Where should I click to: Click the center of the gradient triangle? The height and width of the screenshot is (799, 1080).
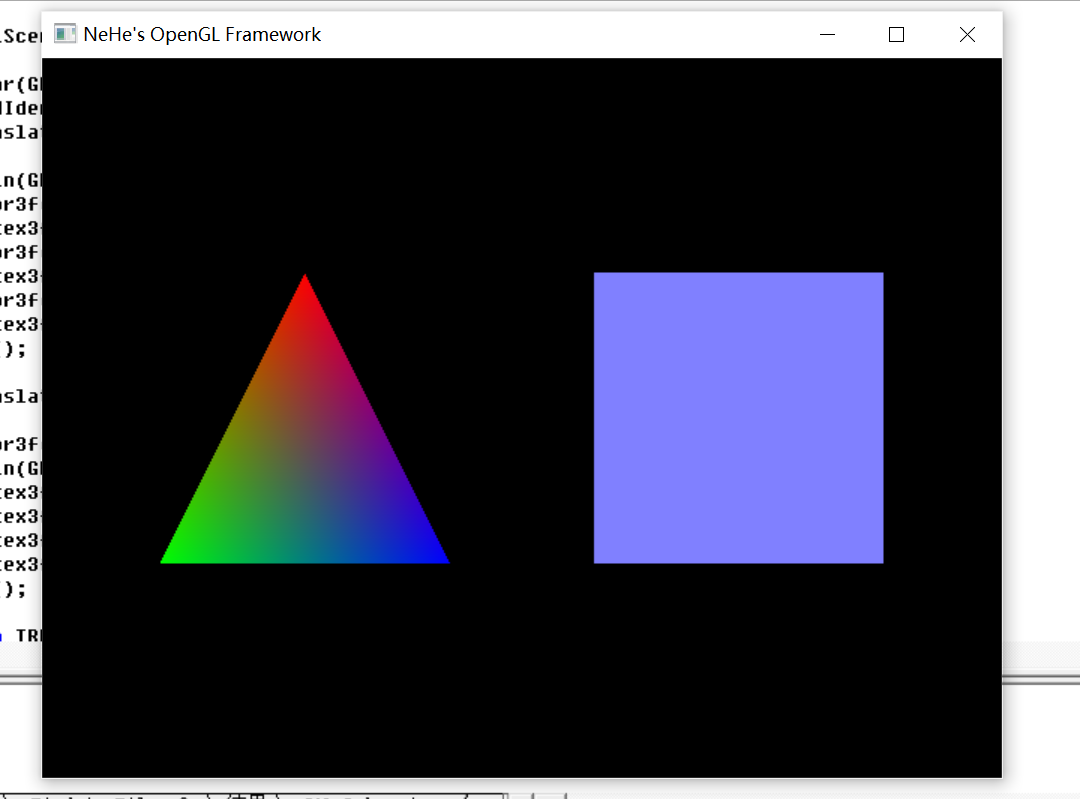point(305,465)
